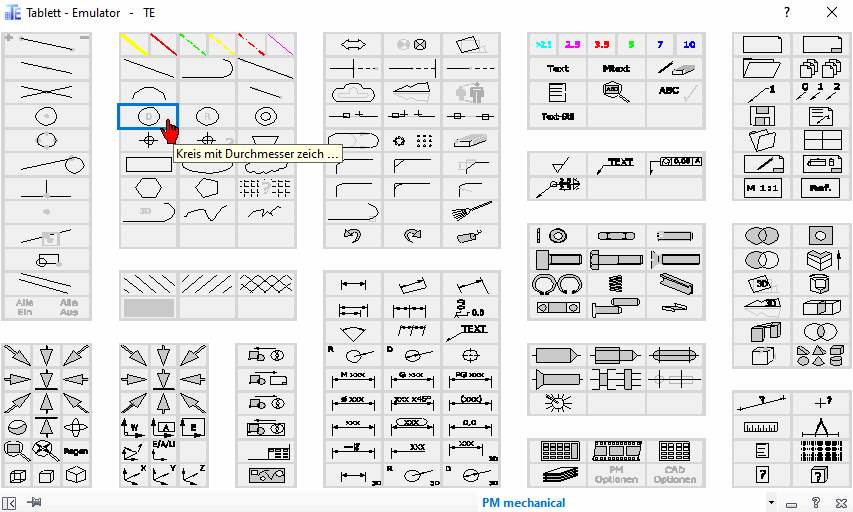The image size is (853, 512).
Task: Collapse the side panel with the arrow icon
Action: point(9,503)
